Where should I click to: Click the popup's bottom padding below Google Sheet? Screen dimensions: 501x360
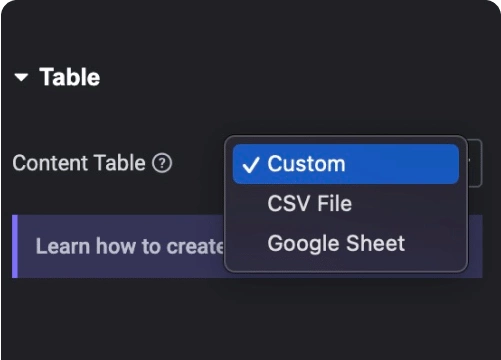pyautogui.click(x=346, y=267)
